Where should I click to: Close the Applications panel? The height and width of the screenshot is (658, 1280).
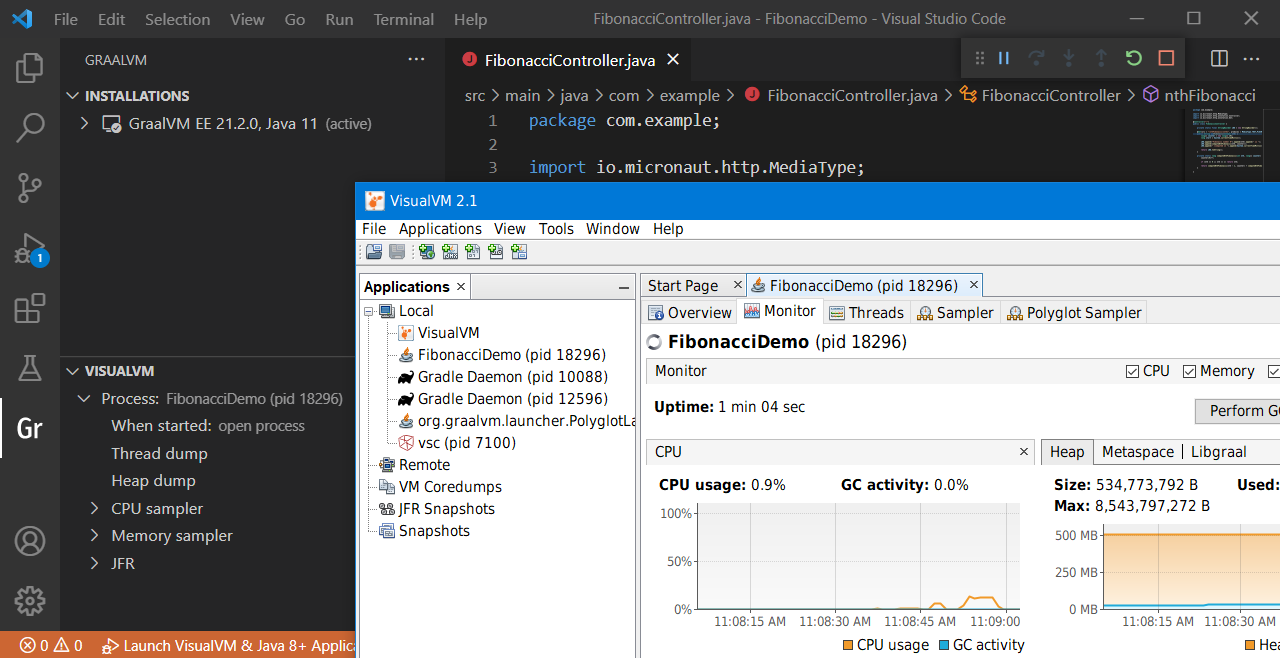click(461, 287)
